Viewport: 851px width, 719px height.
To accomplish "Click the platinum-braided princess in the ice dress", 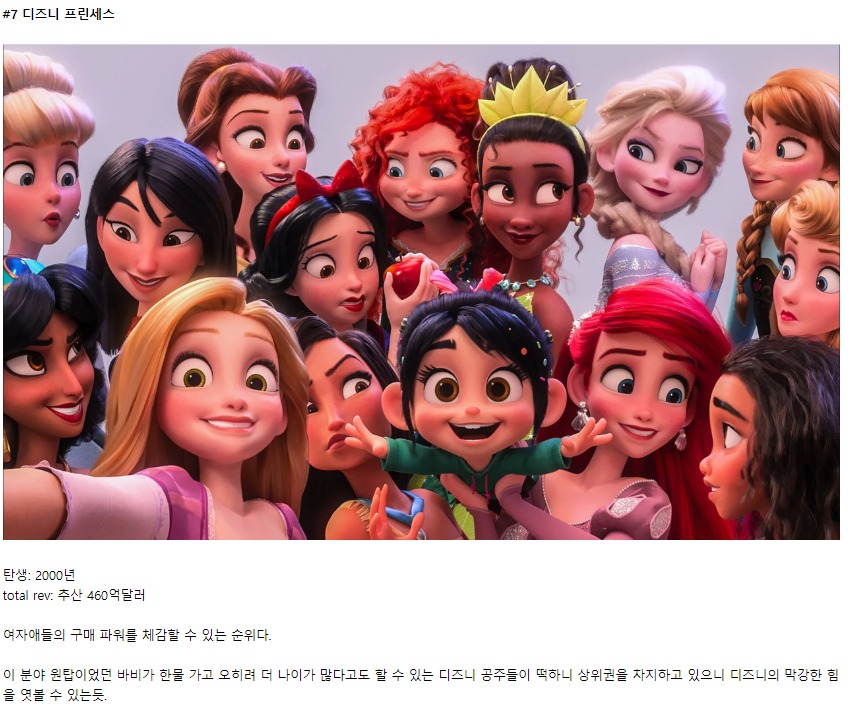I will (x=659, y=179).
